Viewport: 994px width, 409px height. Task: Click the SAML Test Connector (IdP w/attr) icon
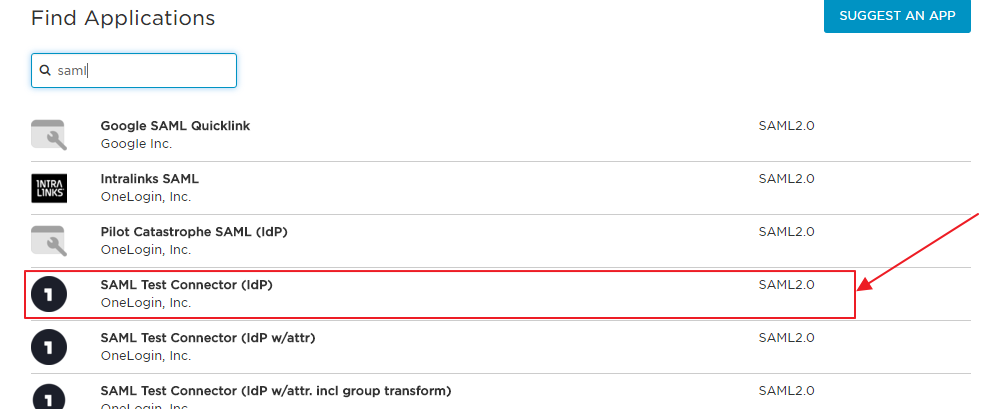tap(48, 347)
